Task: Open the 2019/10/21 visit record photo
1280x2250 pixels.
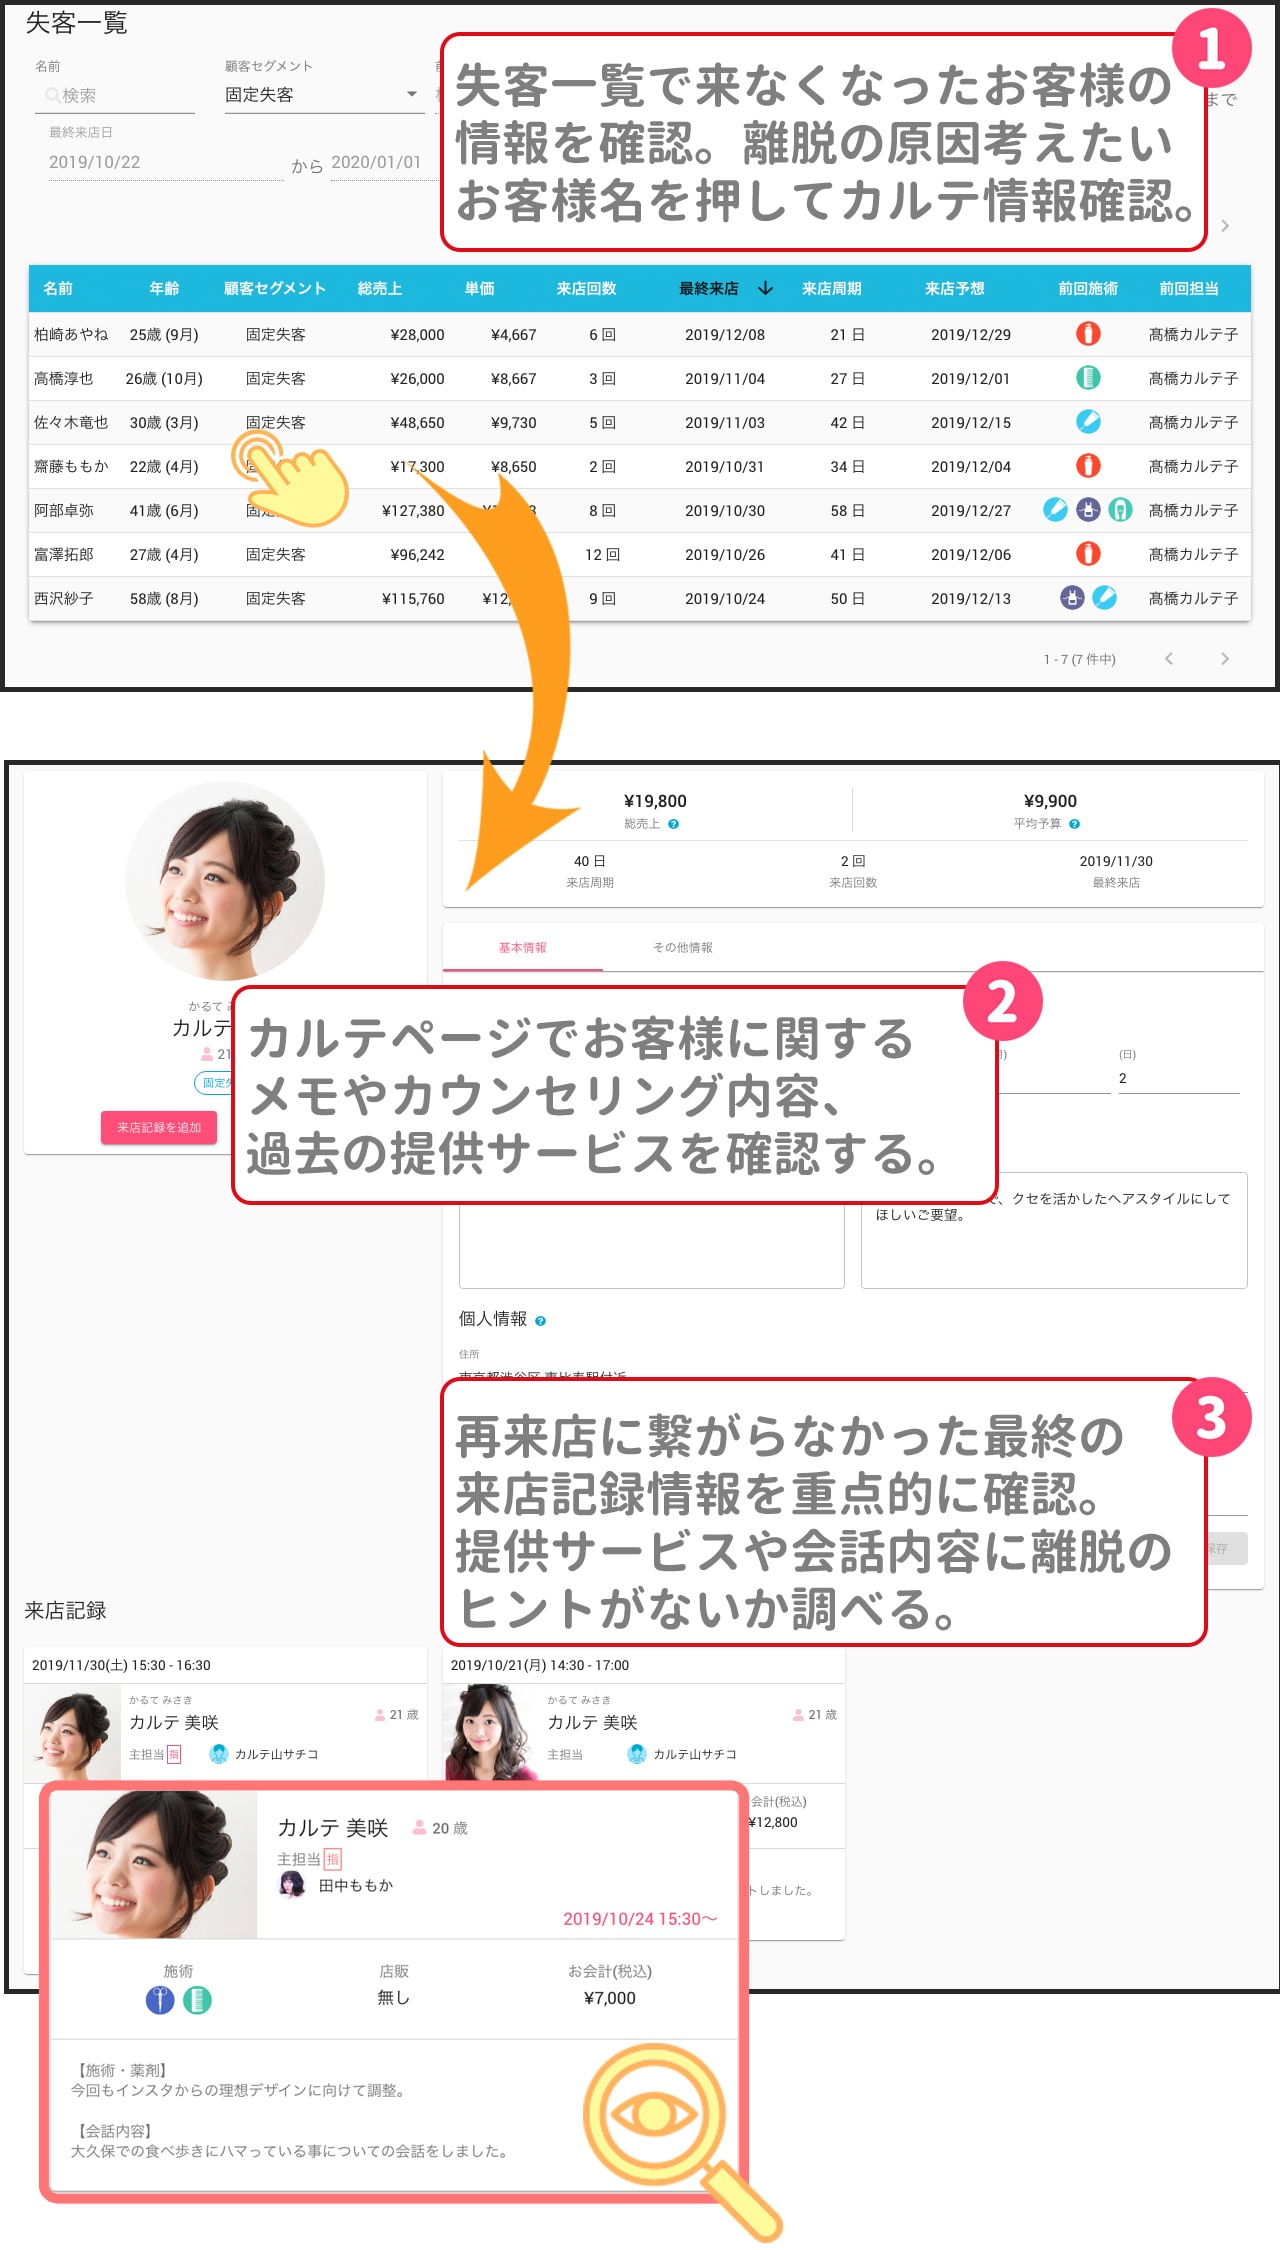Action: (486, 1732)
